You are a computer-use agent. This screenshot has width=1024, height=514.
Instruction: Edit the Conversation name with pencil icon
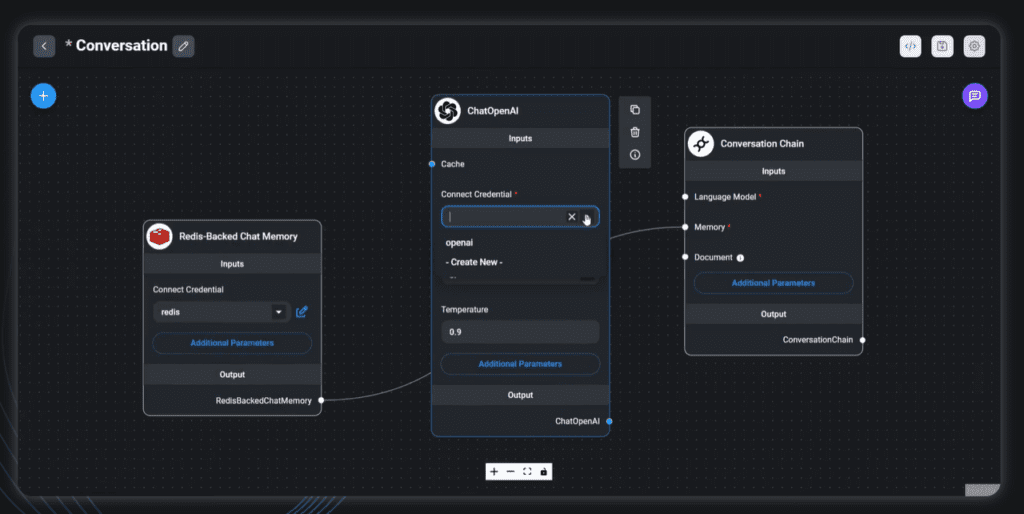pyautogui.click(x=183, y=46)
